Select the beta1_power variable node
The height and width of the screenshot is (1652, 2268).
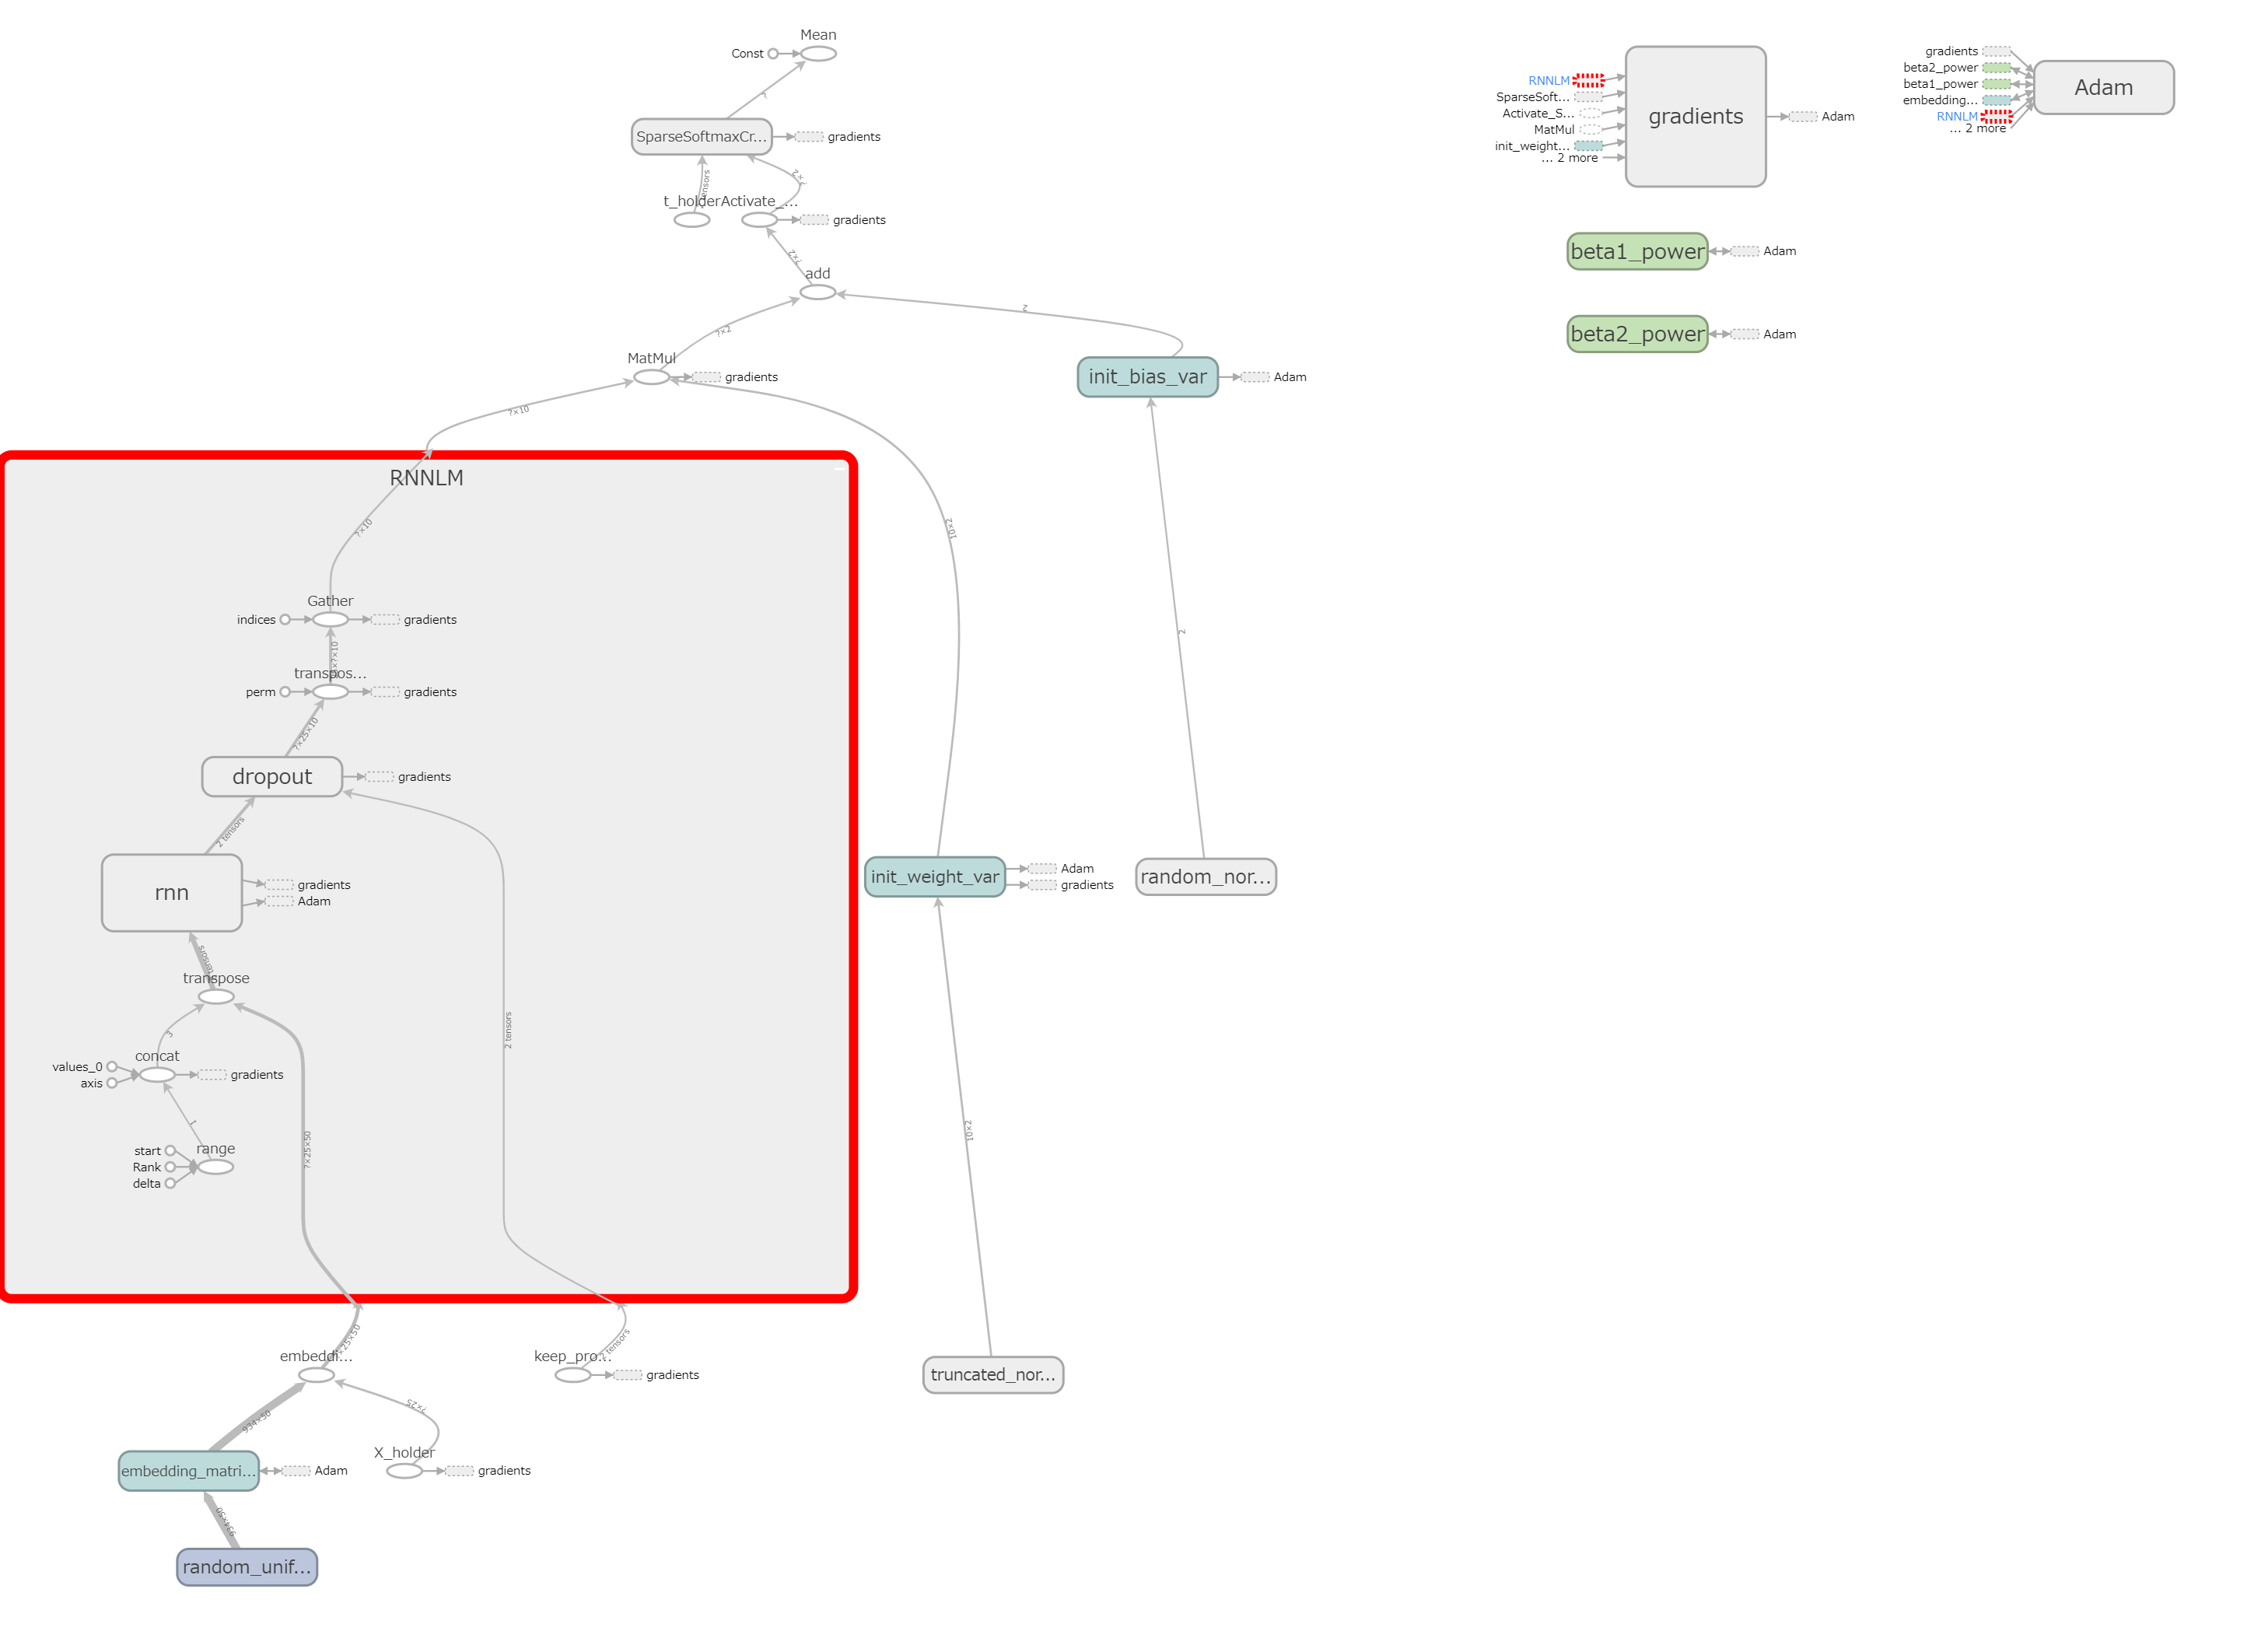(x=1637, y=251)
